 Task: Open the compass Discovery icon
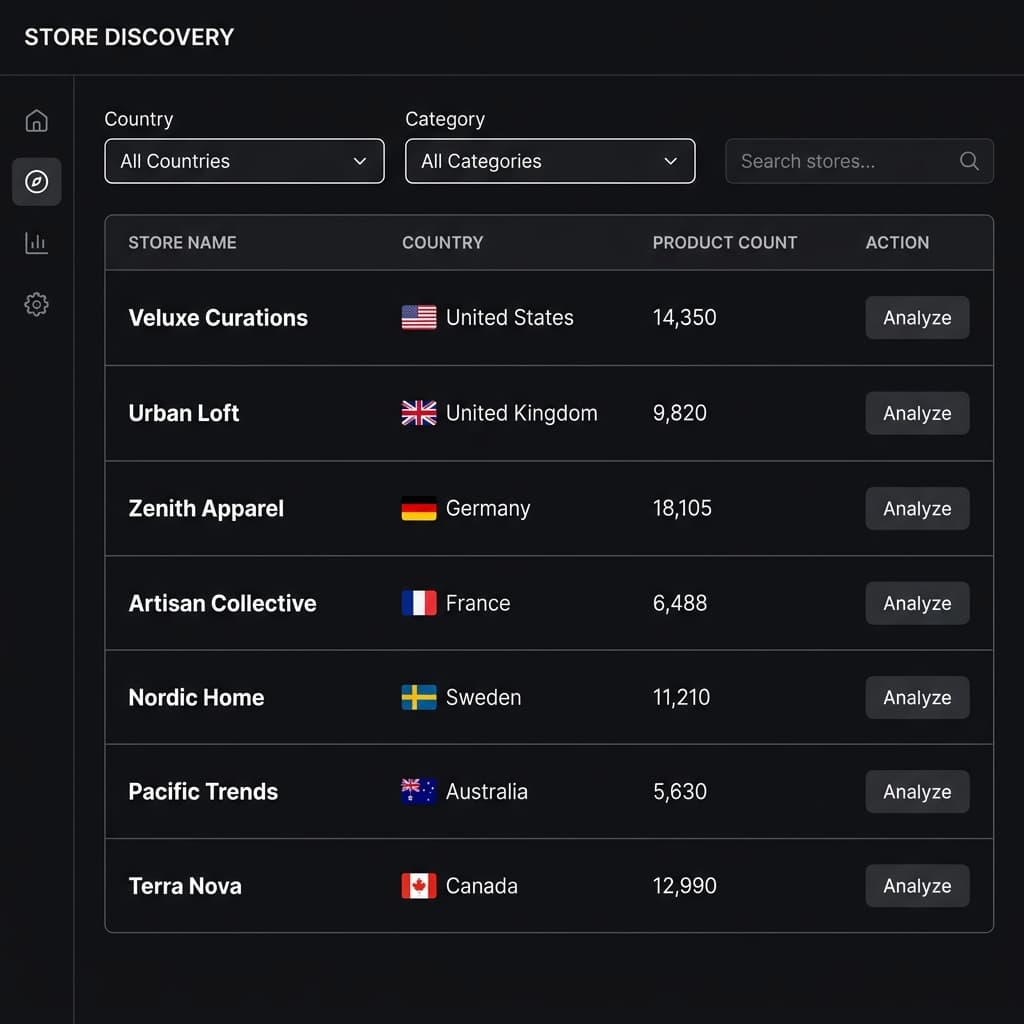(36, 181)
